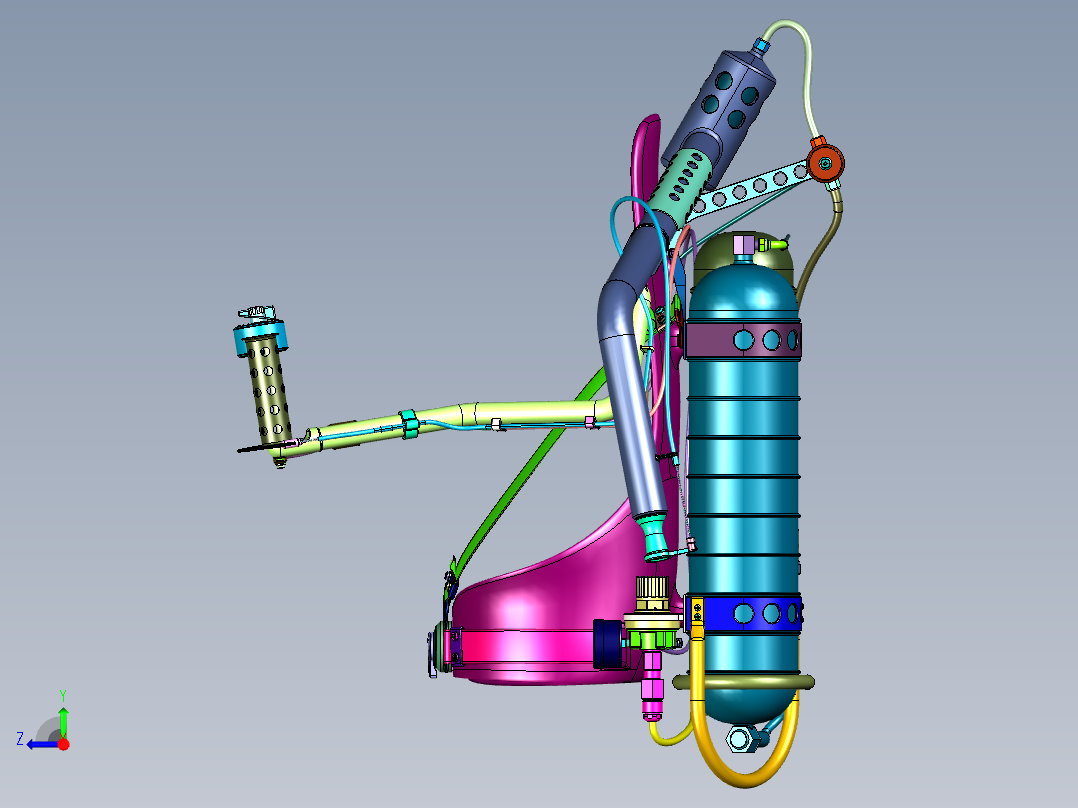Select the mint green perforated sleeve tube

(681, 188)
